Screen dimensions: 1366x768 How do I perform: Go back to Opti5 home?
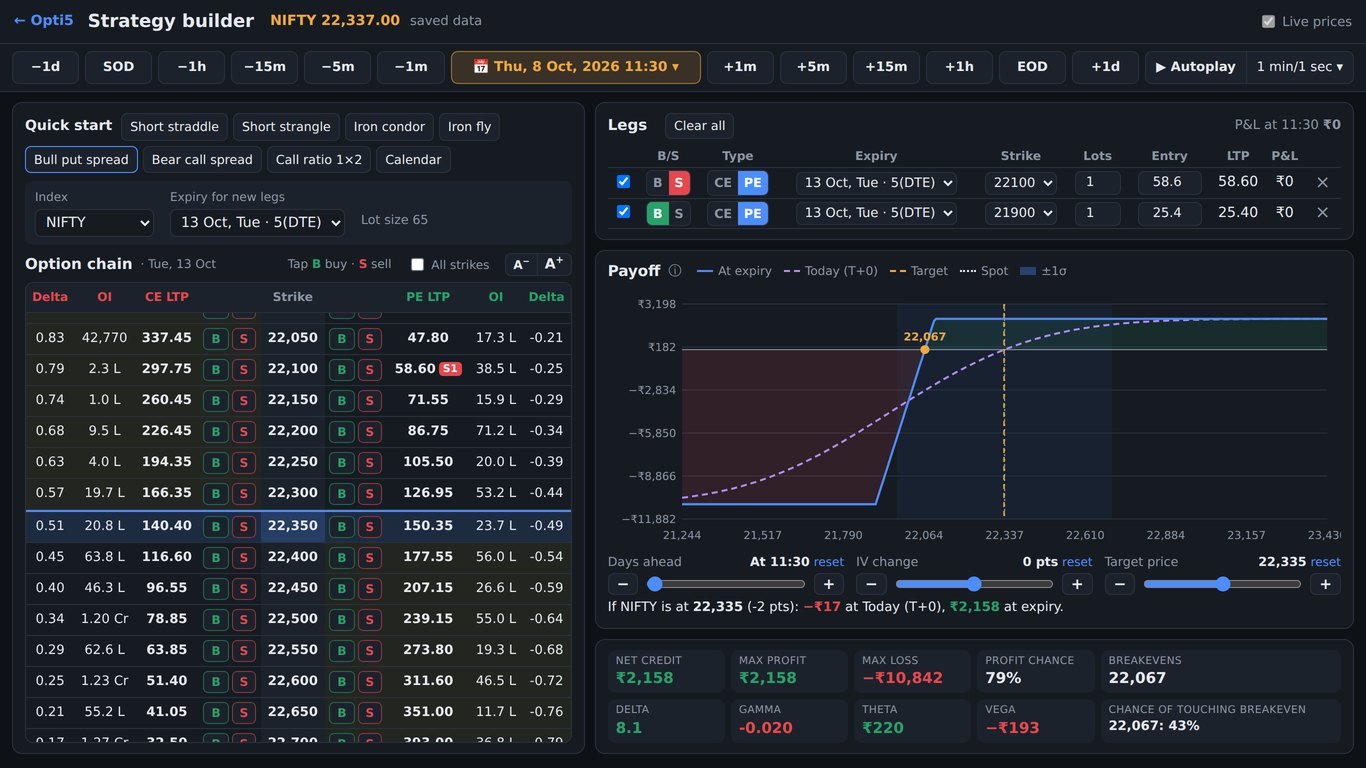click(43, 20)
